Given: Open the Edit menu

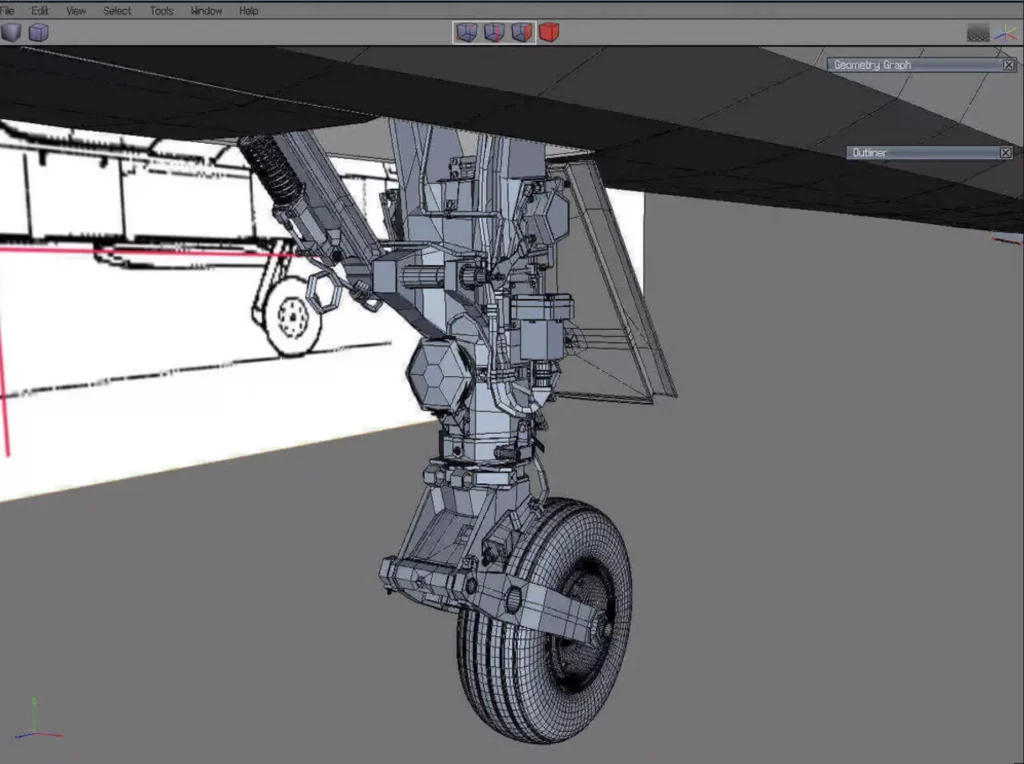Looking at the screenshot, I should [x=40, y=10].
